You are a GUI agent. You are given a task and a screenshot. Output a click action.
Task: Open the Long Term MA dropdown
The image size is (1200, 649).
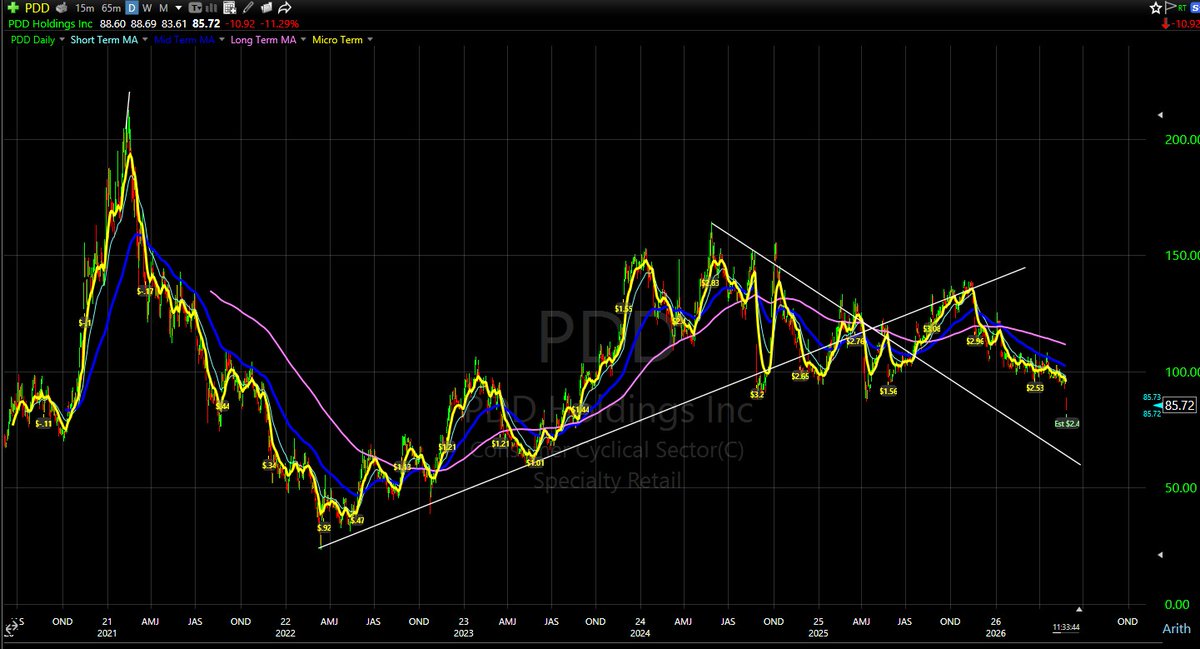click(303, 40)
